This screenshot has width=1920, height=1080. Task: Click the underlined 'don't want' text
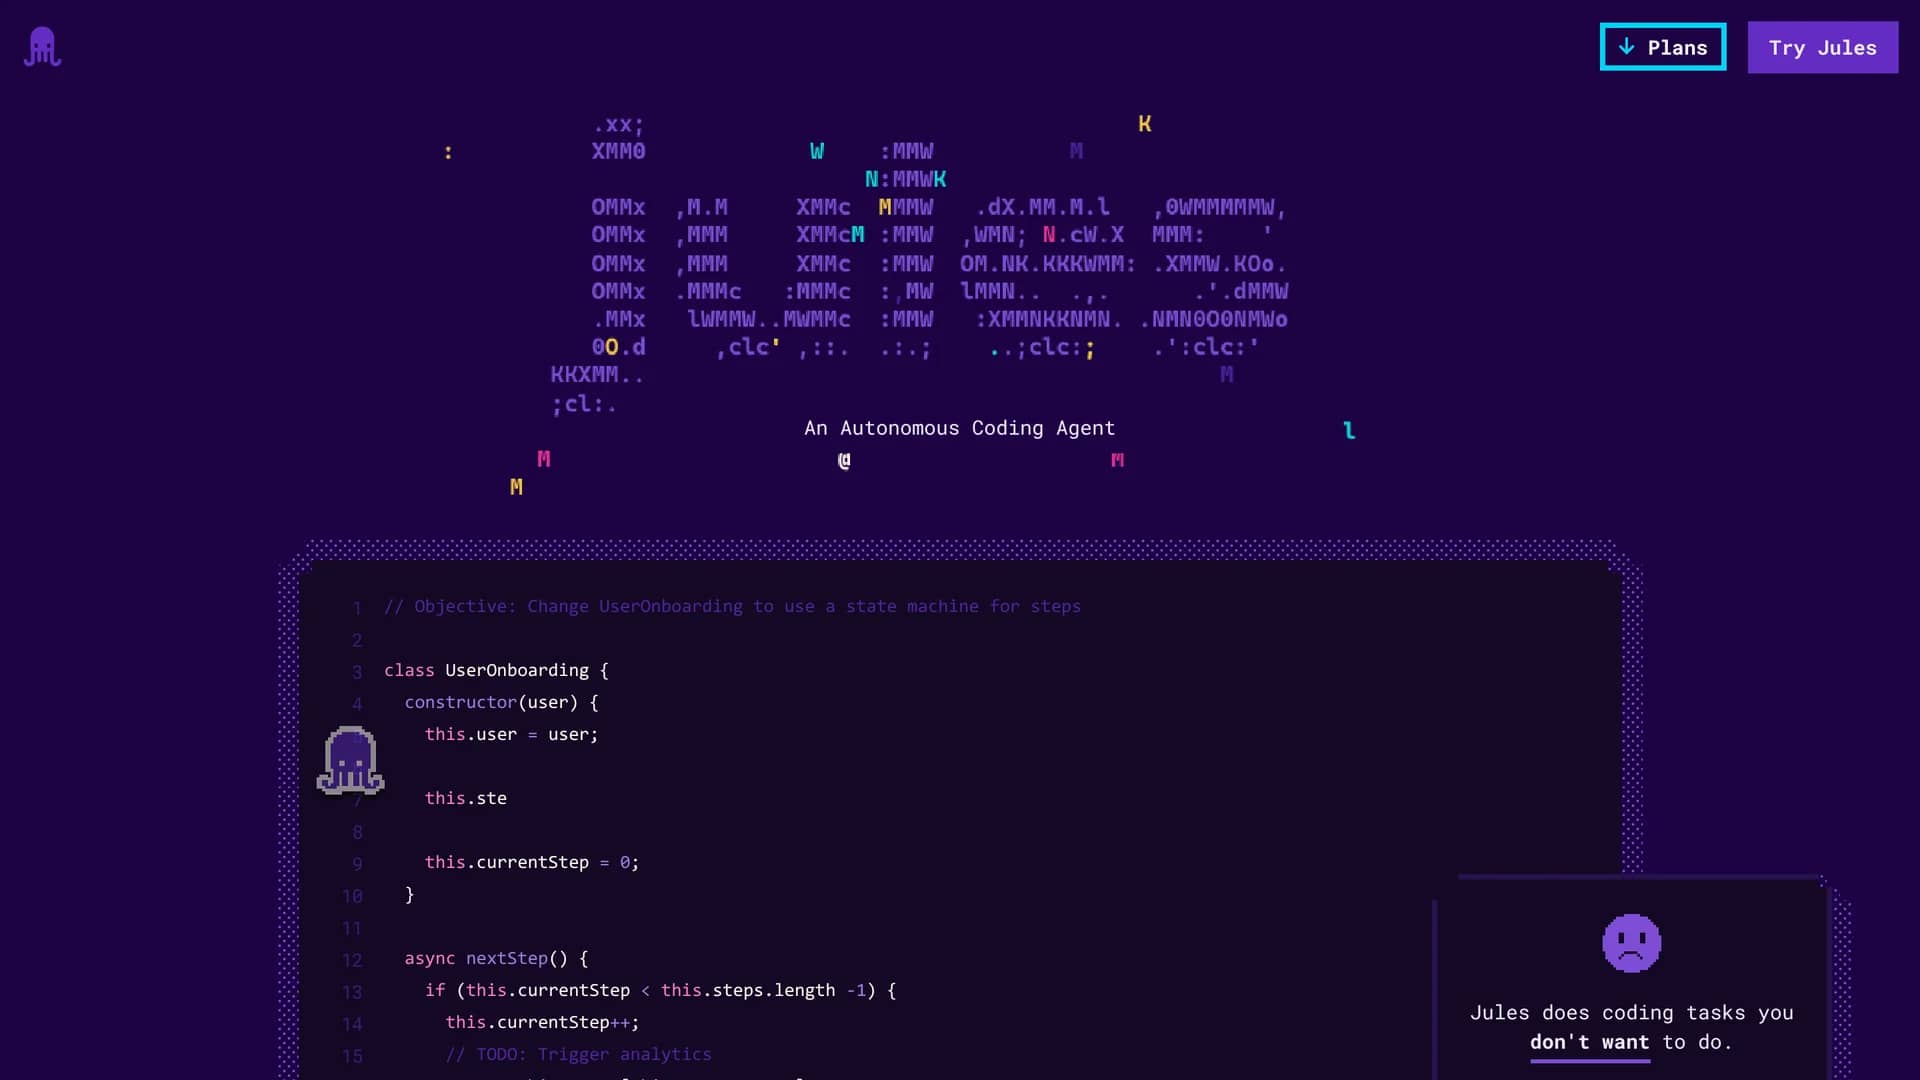1589,1042
